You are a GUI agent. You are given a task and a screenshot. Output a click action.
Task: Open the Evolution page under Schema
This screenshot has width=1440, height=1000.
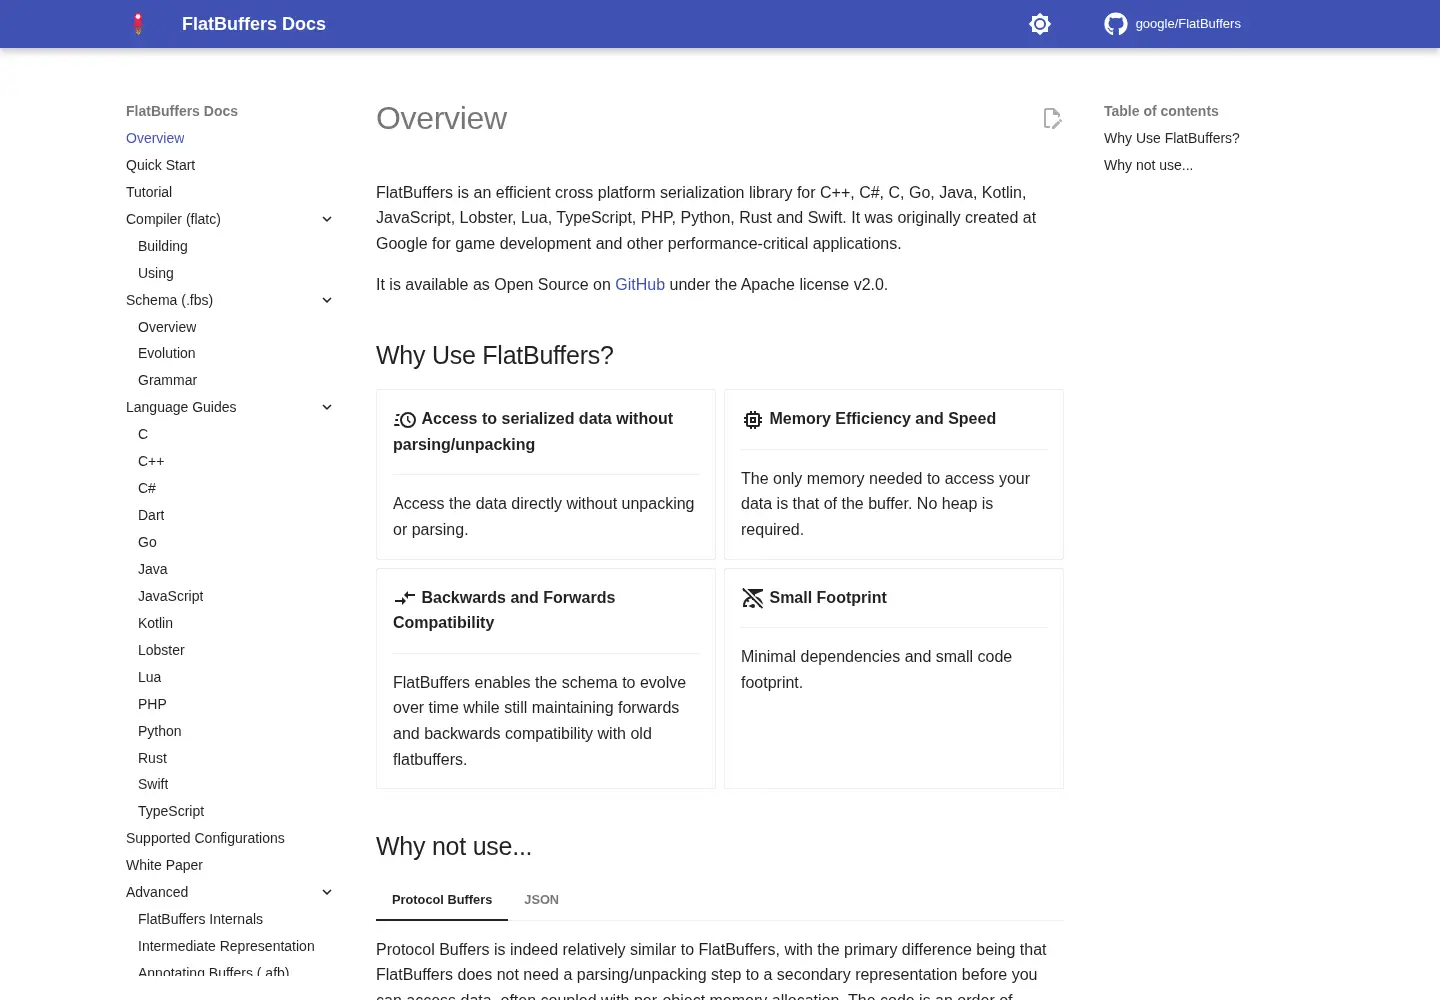(x=167, y=353)
